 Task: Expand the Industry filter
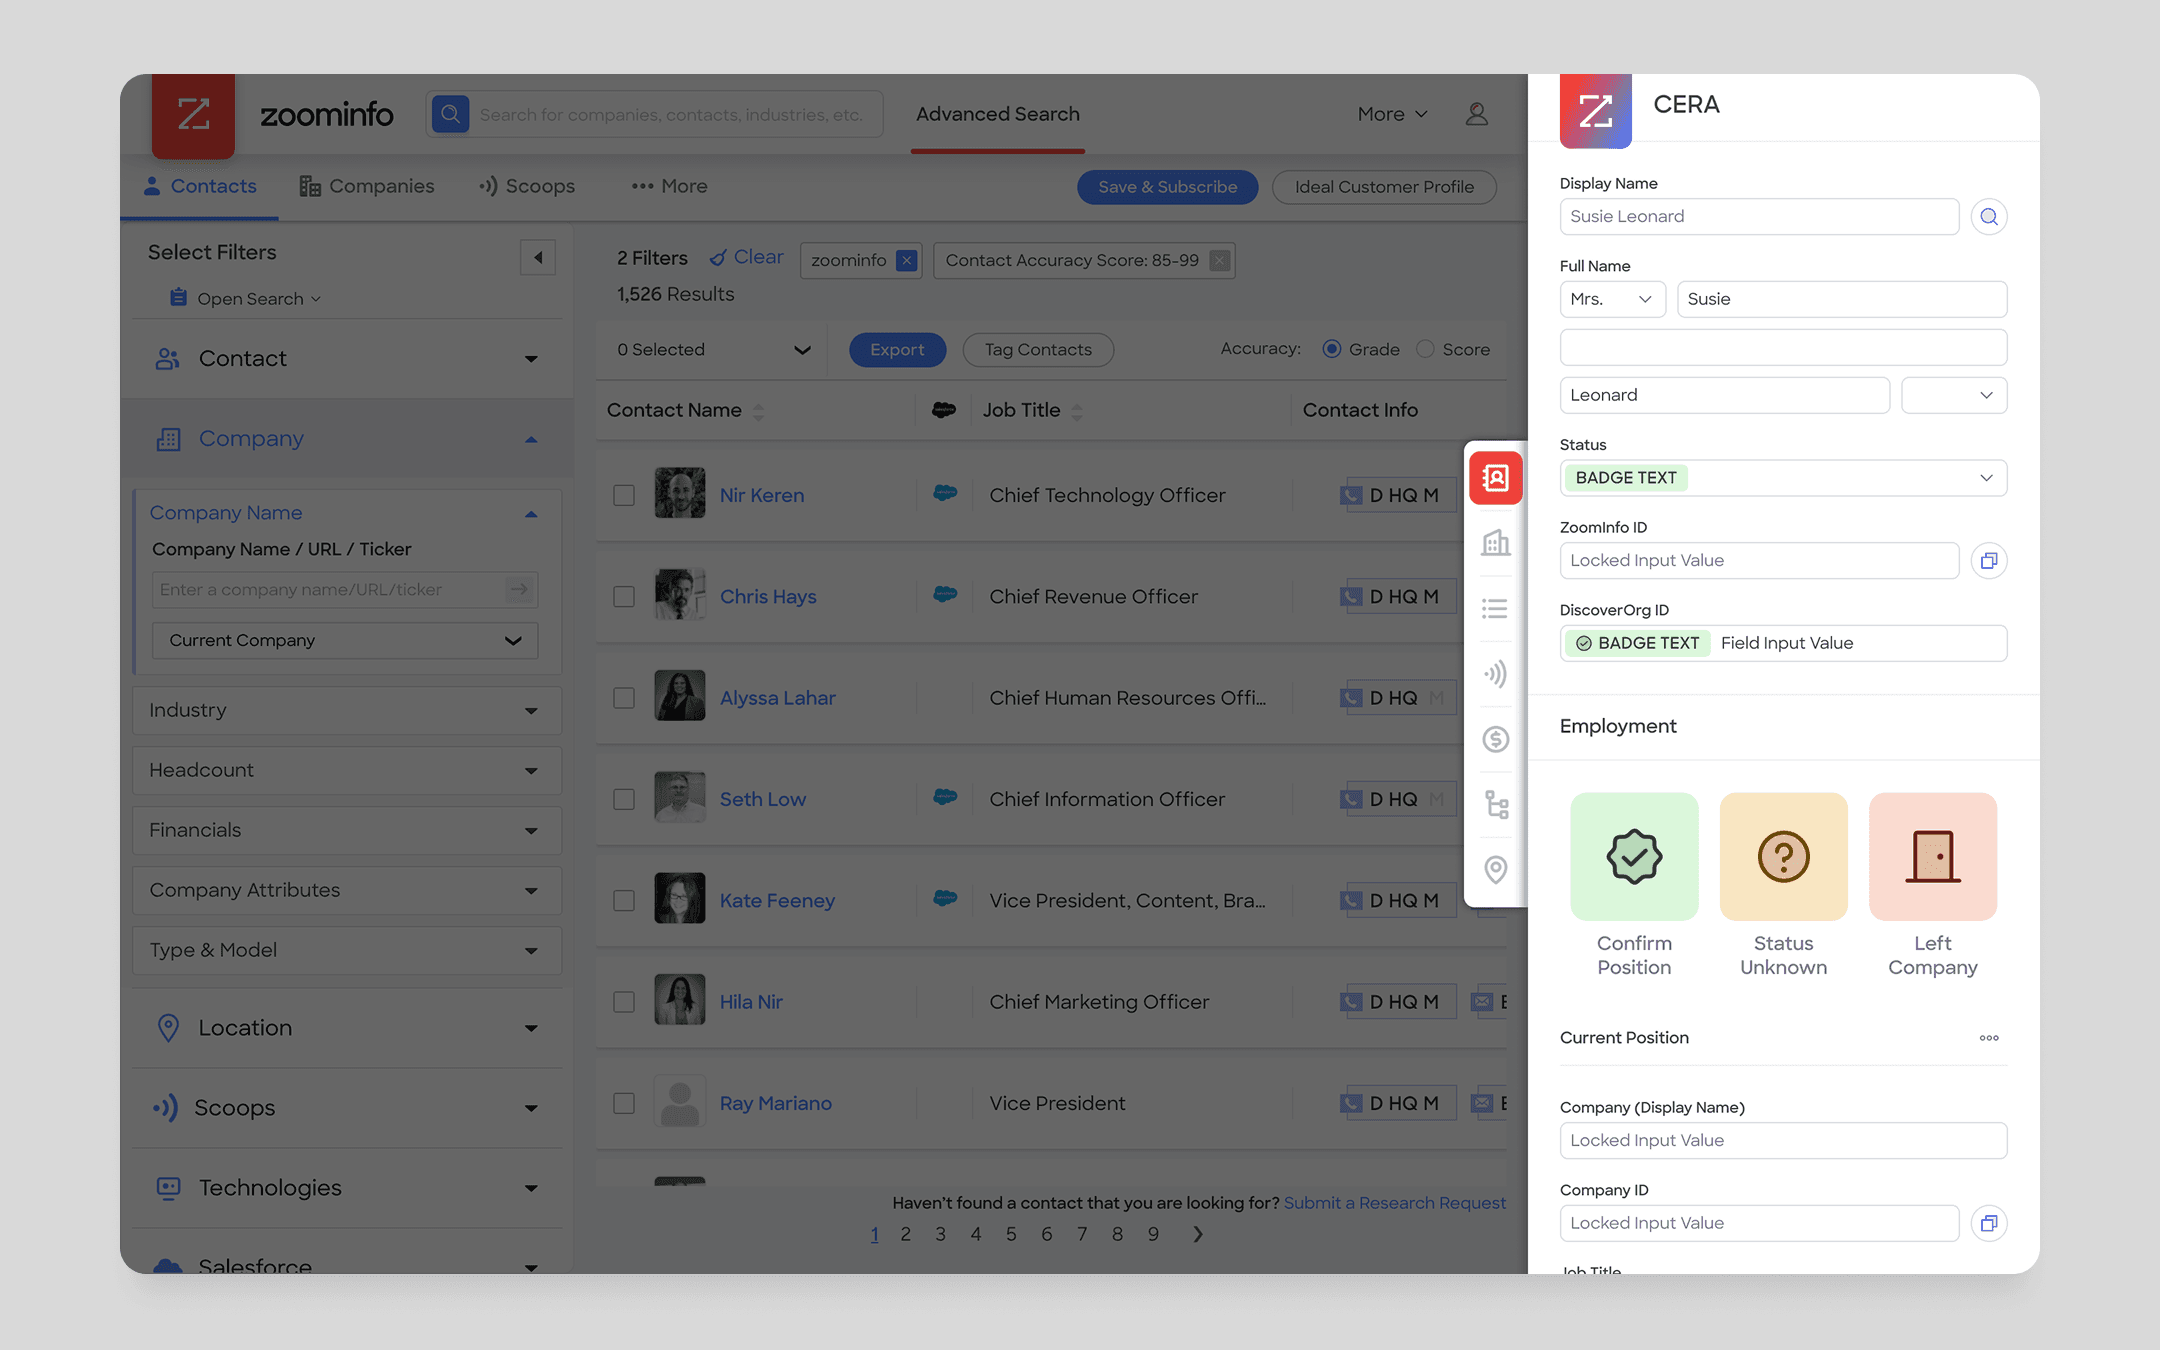347,711
